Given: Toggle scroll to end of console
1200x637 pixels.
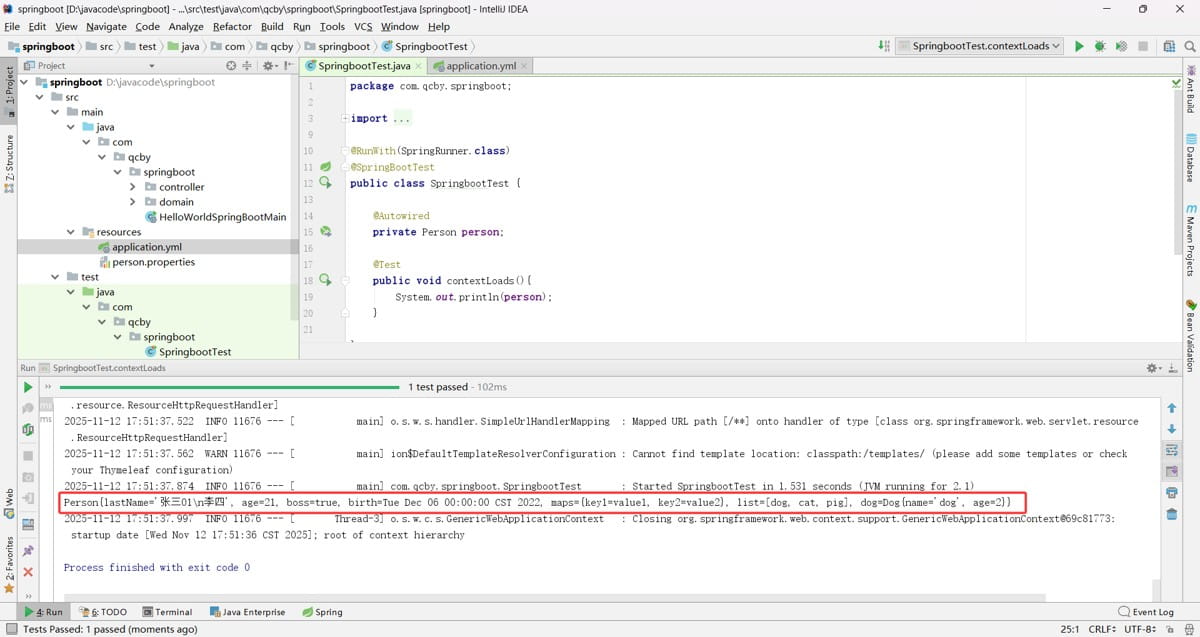Looking at the screenshot, I should [1171, 471].
